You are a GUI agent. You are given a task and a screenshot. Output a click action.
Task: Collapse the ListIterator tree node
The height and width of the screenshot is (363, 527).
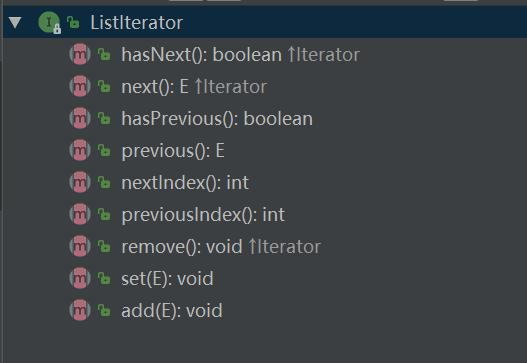coord(15,23)
